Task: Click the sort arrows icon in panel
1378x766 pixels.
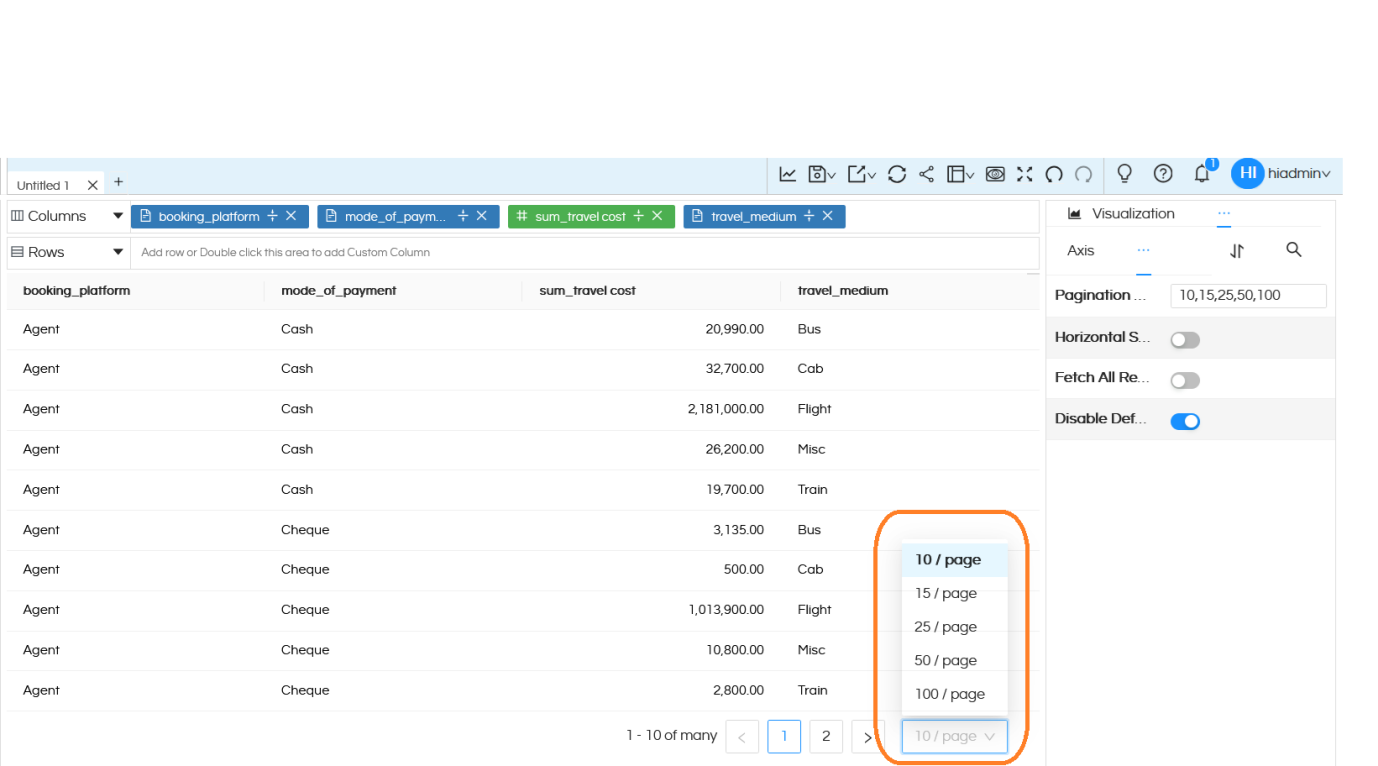Action: 1237,251
